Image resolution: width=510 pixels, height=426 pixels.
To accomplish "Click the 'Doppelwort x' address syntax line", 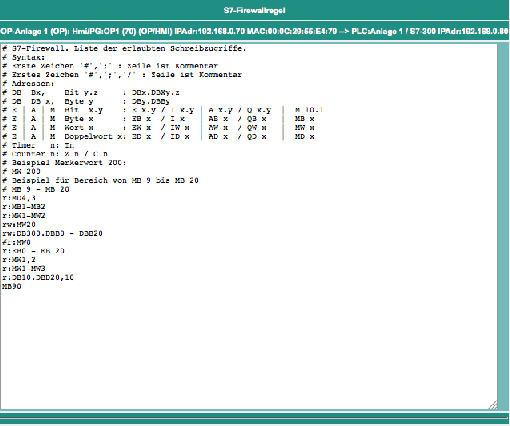I will click(158, 137).
